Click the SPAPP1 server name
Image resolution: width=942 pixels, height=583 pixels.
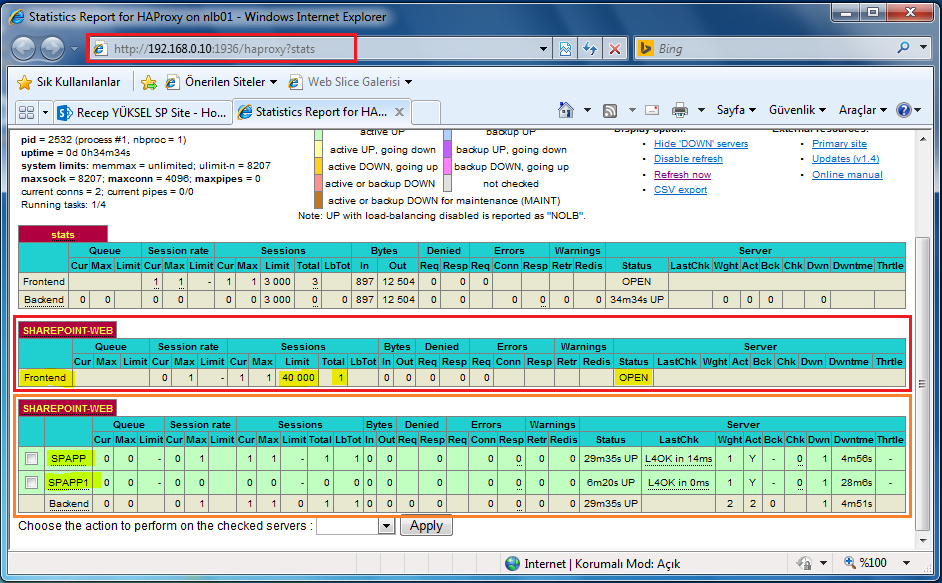[x=68, y=483]
